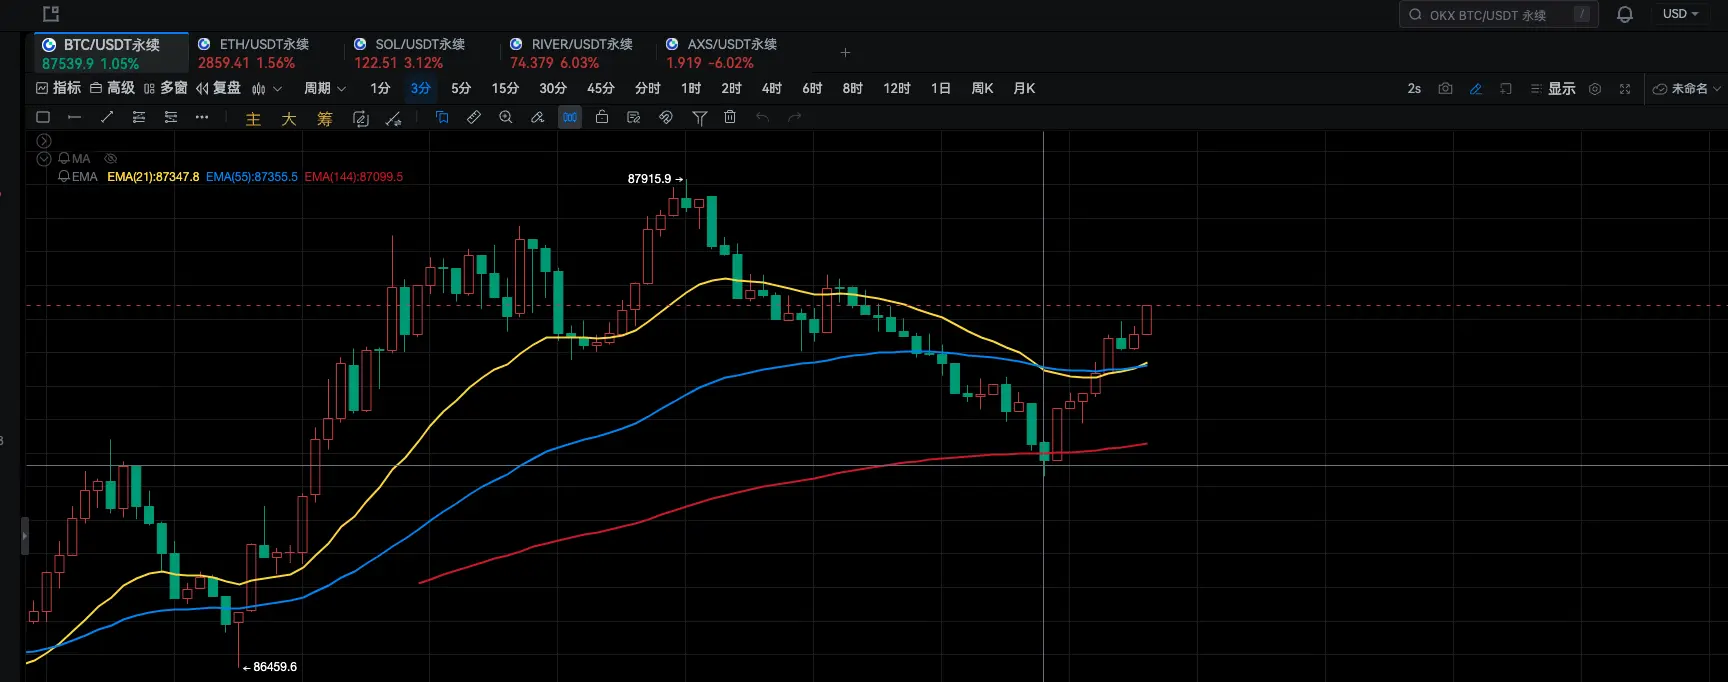This screenshot has width=1728, height=682.
Task: Click the 大 indicator shortcut
Action: coord(289,119)
